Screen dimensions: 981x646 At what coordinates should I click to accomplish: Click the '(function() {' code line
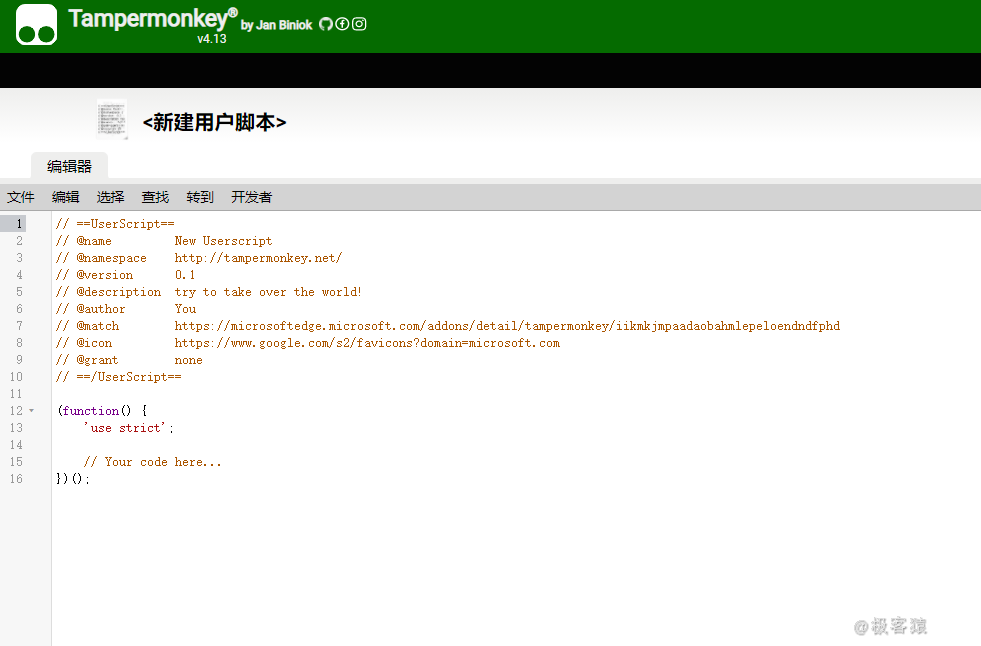(x=103, y=411)
